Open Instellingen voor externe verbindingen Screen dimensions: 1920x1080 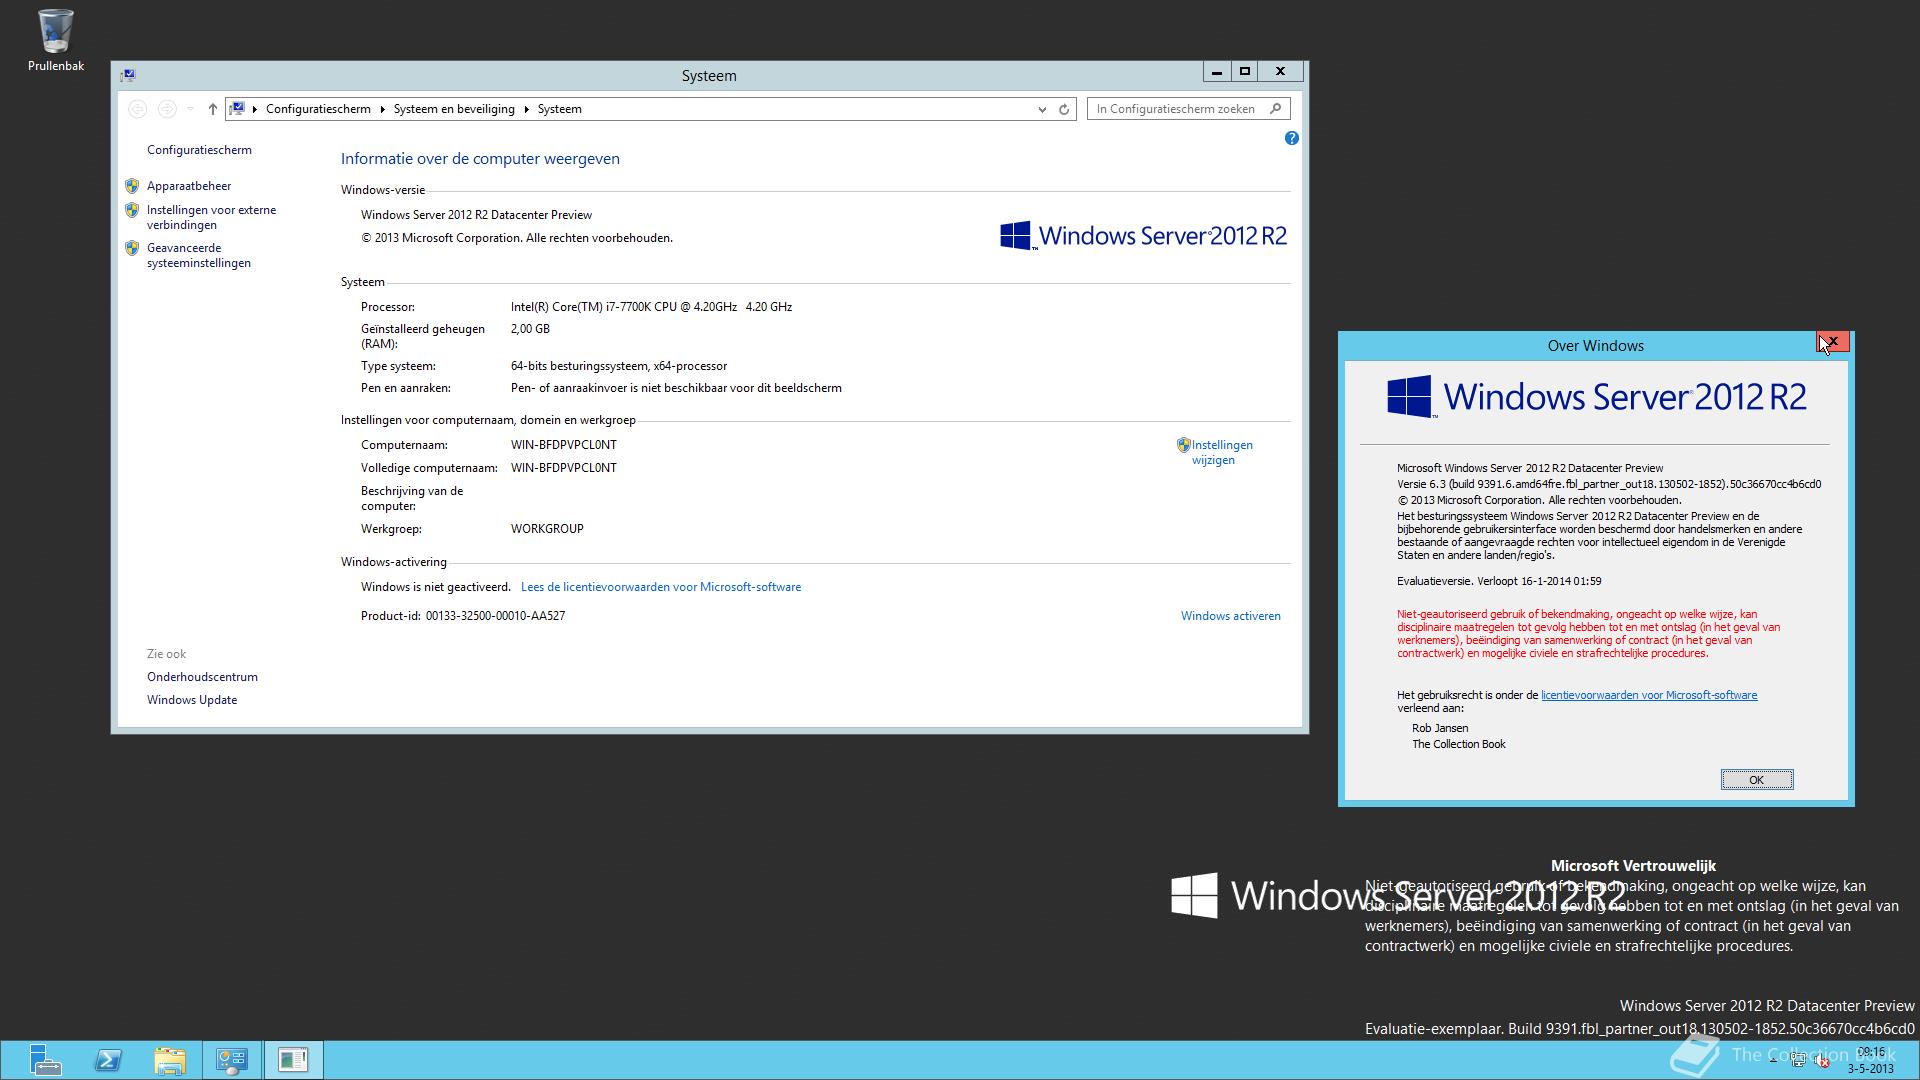(211, 217)
